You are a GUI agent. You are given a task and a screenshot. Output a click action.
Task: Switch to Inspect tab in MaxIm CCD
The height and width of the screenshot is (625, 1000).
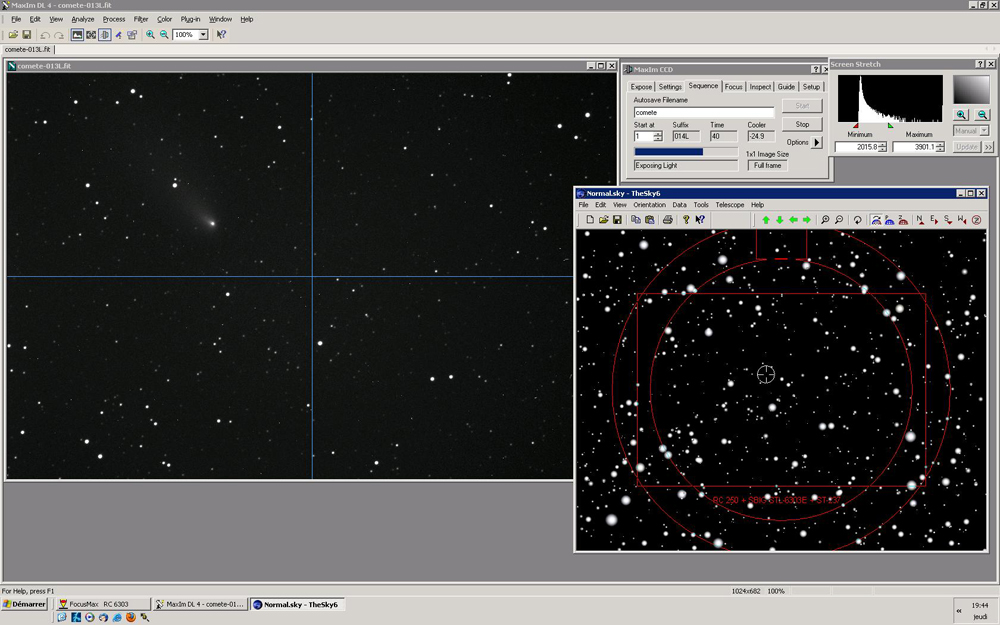[760, 87]
